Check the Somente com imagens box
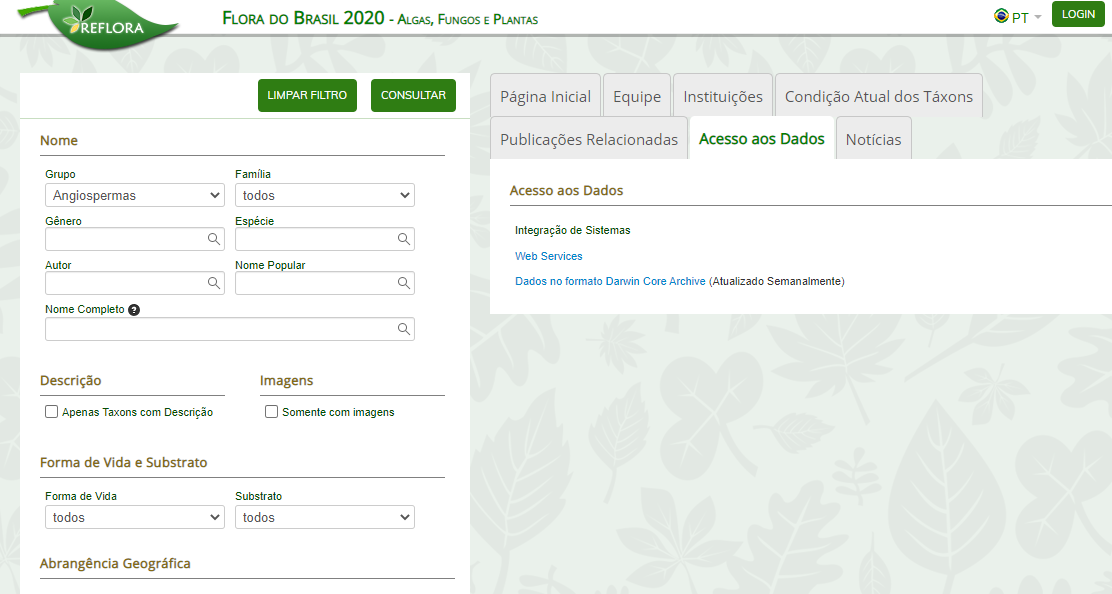This screenshot has height=594, width=1112. (272, 412)
